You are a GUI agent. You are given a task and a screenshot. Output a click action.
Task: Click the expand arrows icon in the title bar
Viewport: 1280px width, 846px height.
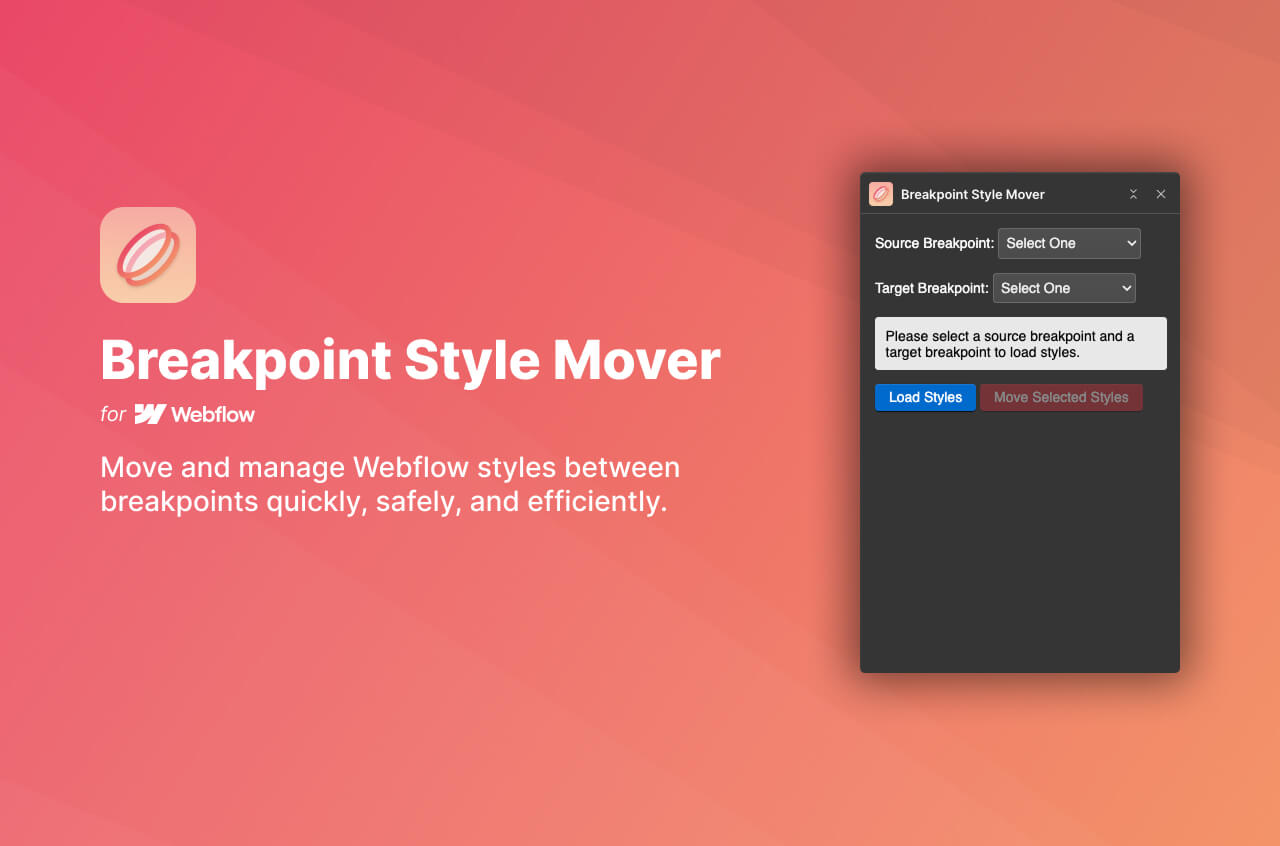tap(1133, 194)
